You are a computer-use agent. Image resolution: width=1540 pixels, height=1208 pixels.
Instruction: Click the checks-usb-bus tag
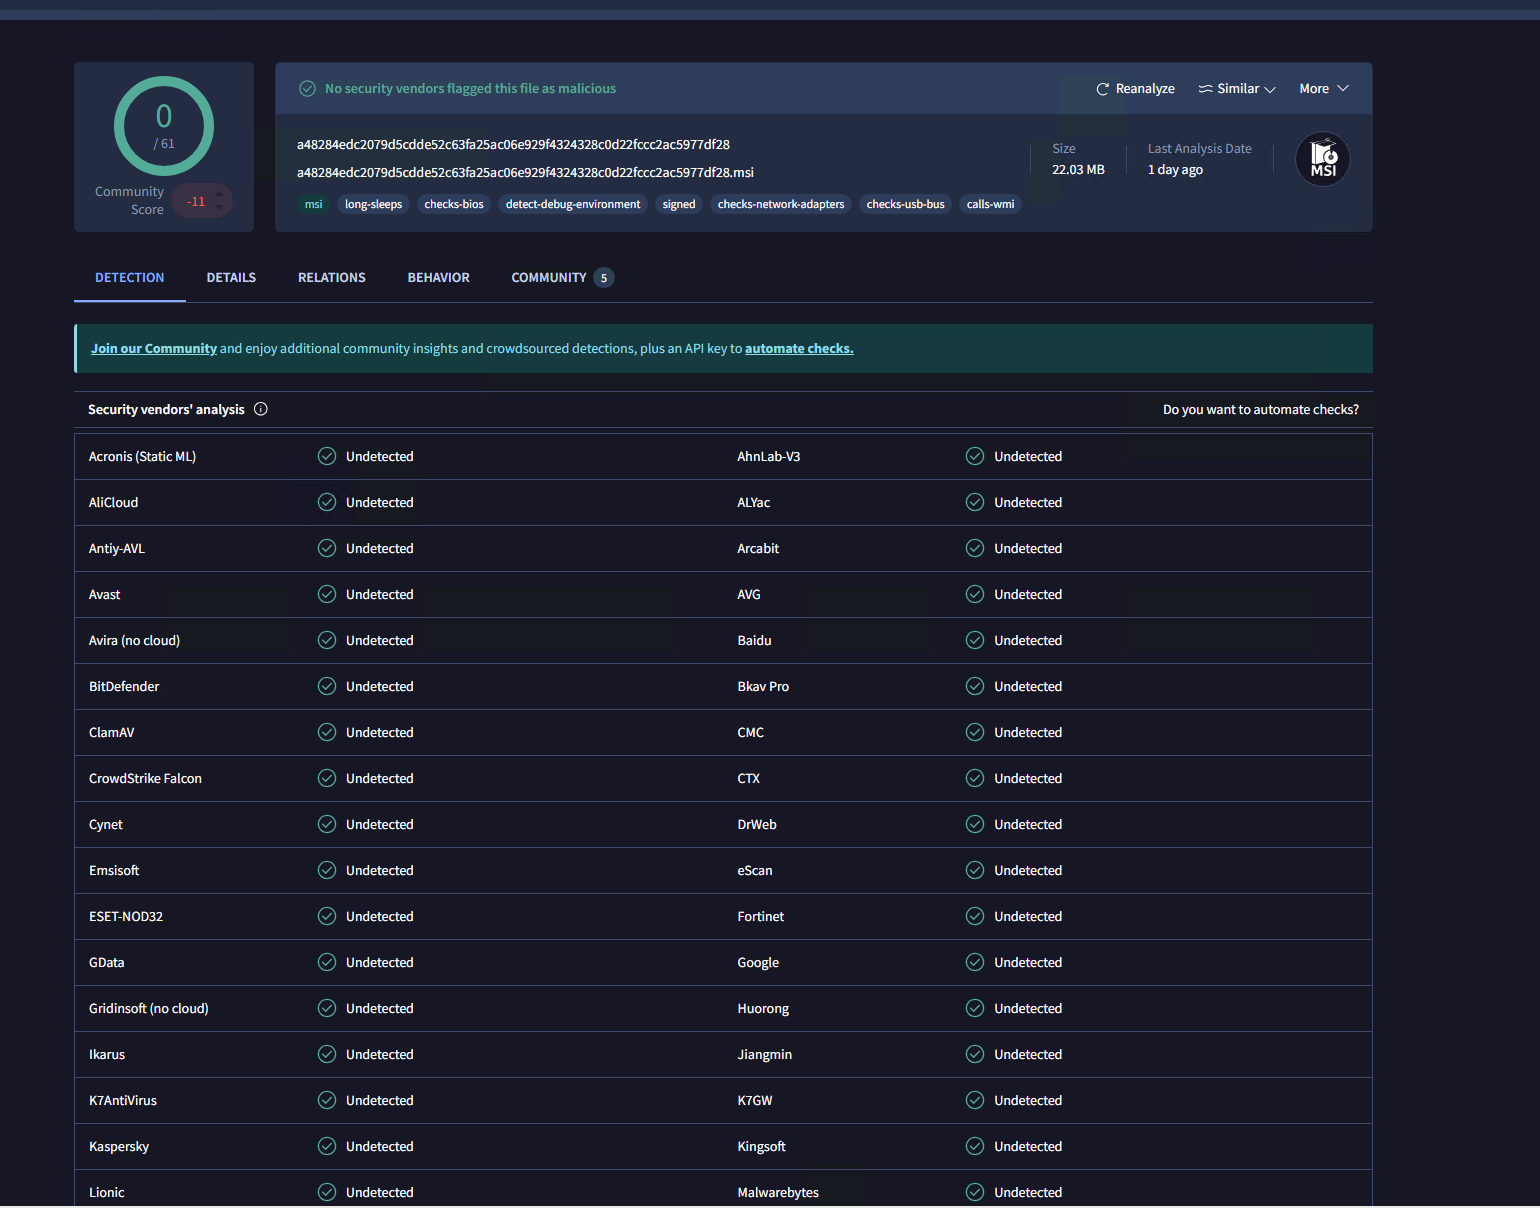(906, 204)
